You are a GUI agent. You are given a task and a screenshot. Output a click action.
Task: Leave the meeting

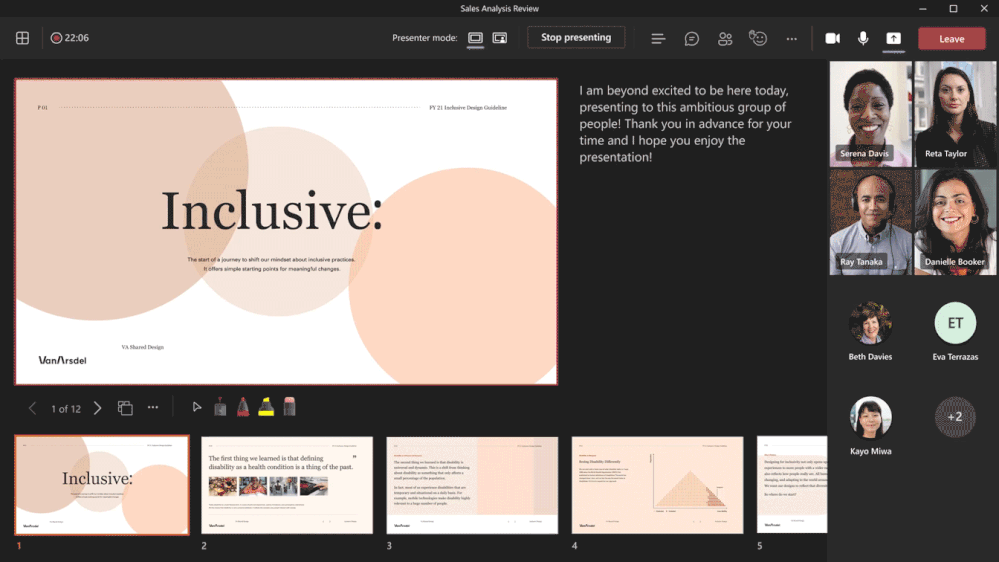(x=951, y=38)
